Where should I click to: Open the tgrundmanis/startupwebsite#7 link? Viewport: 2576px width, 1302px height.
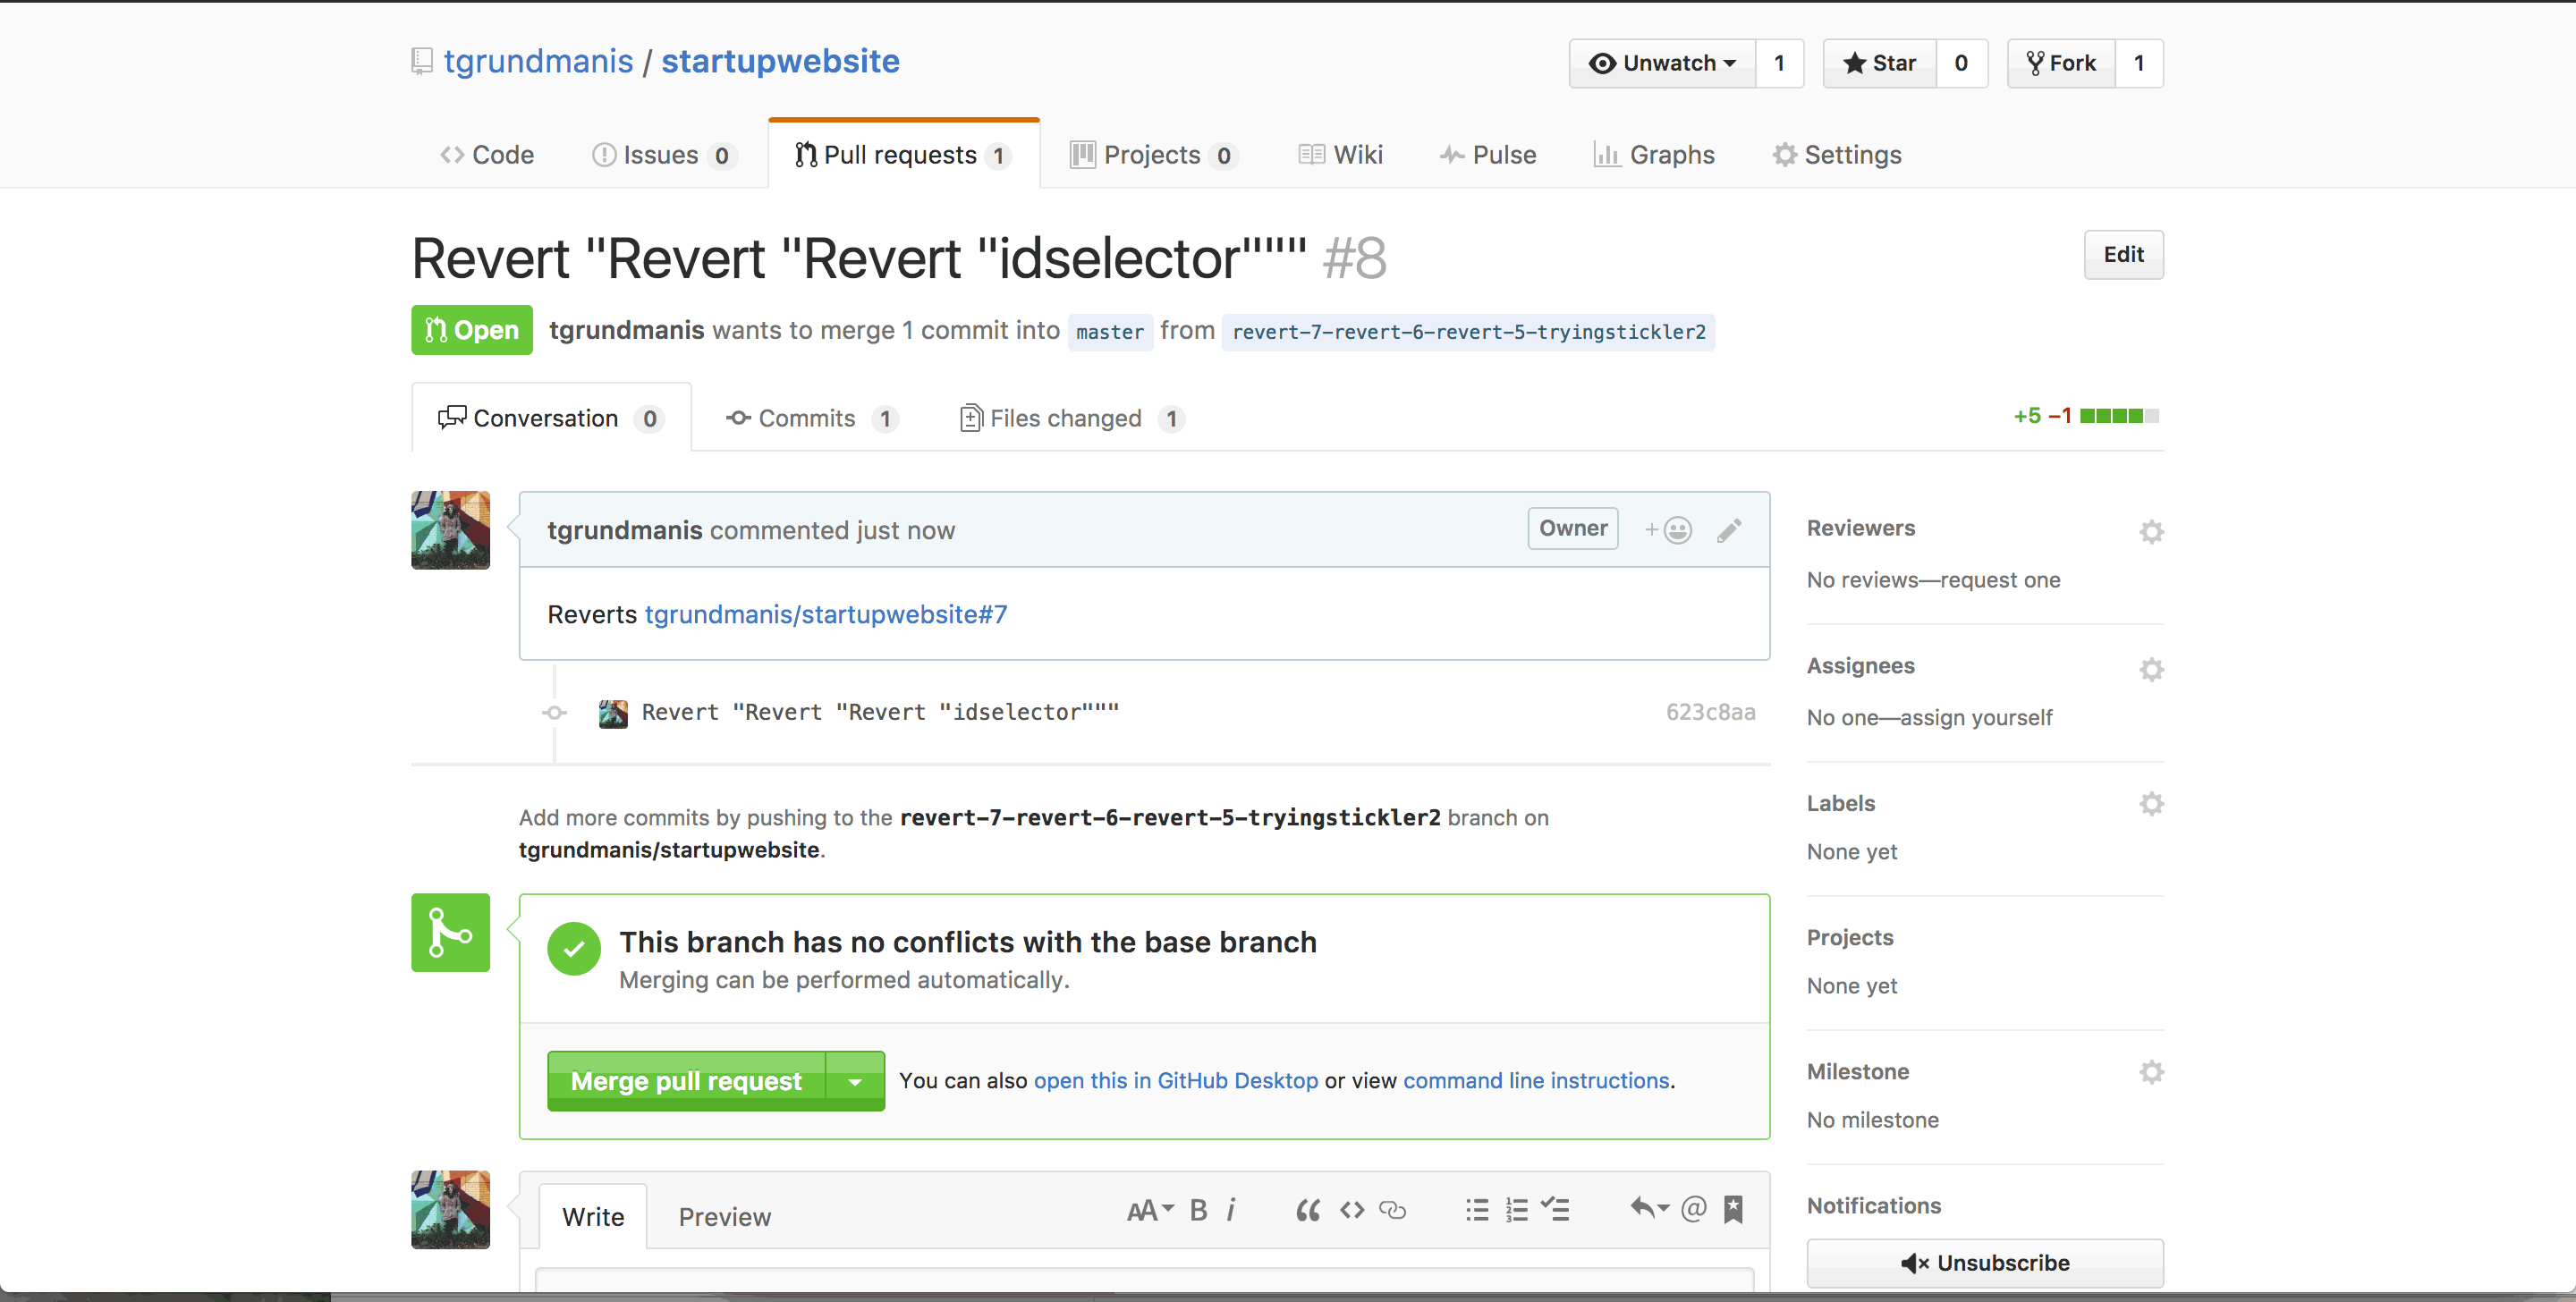coord(825,614)
